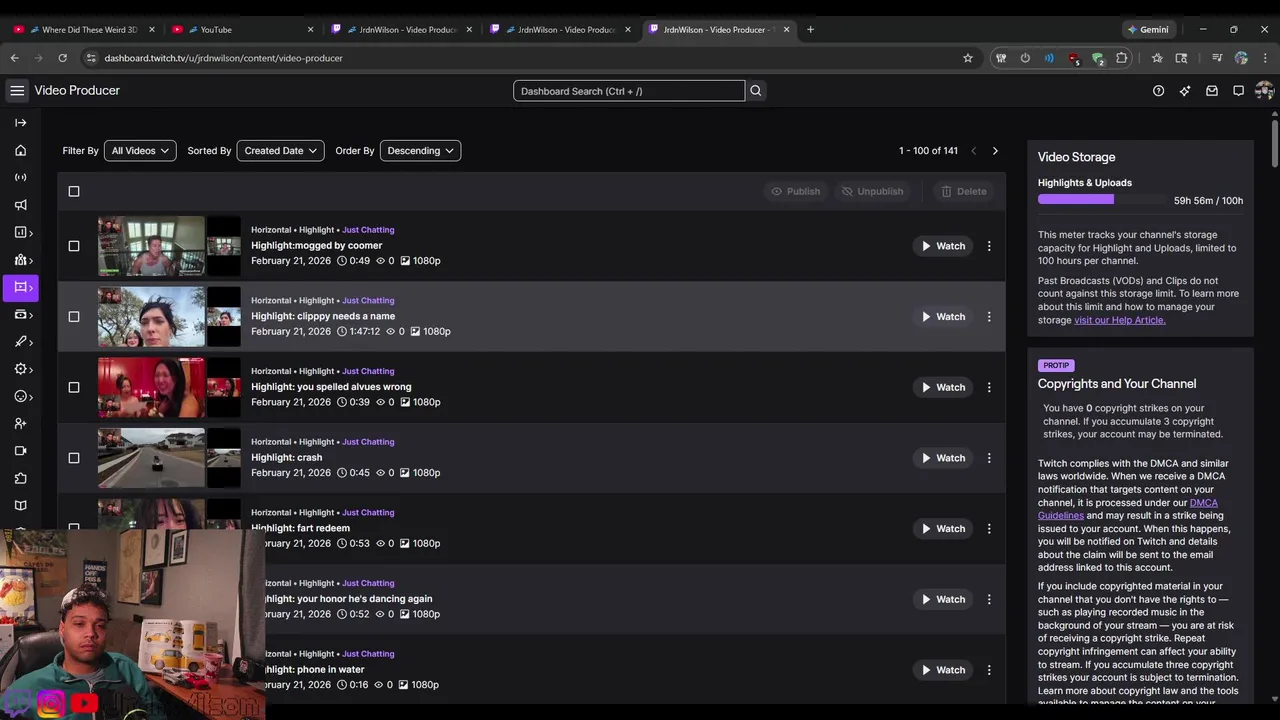Click the power-button extension icon
The image size is (1280, 720).
point(1025,58)
